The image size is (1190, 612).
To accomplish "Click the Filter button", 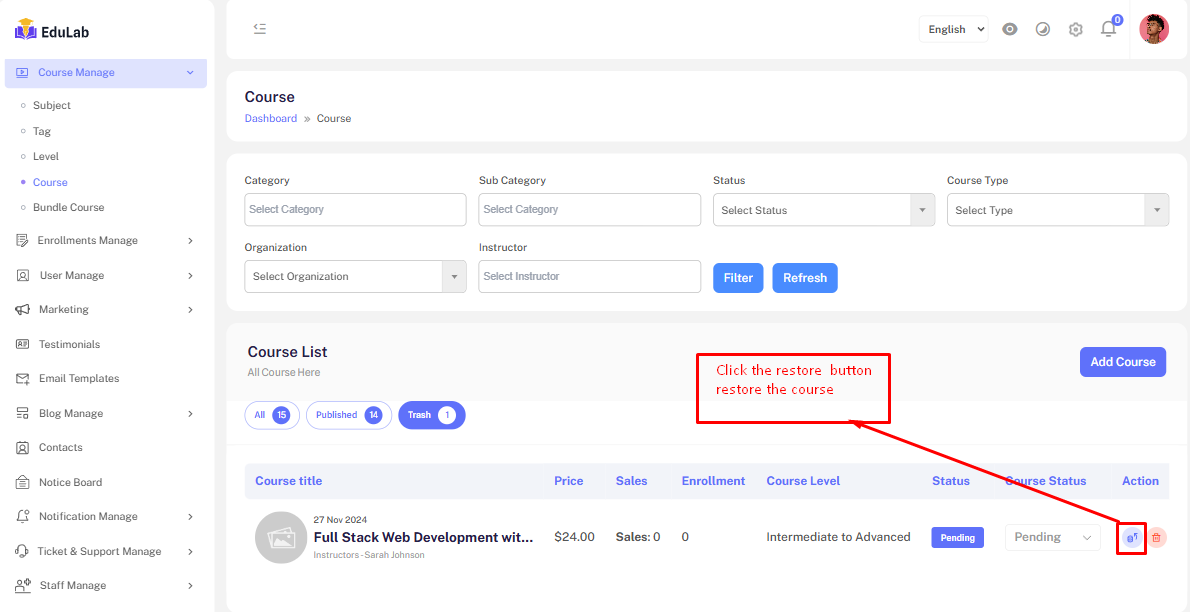I will (x=738, y=278).
